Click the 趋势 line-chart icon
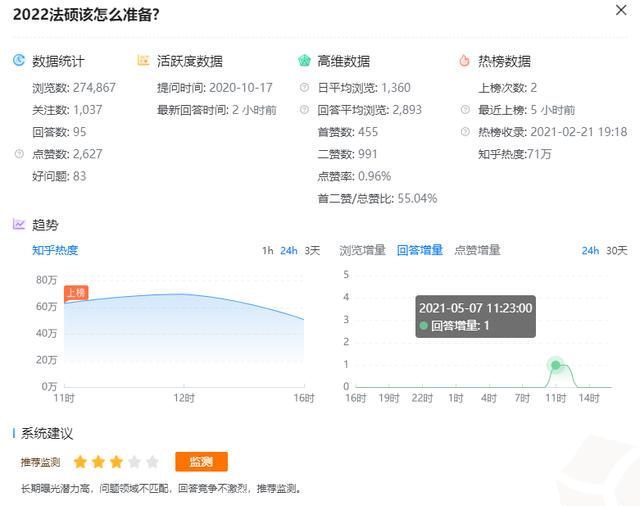640x506 pixels. point(19,224)
